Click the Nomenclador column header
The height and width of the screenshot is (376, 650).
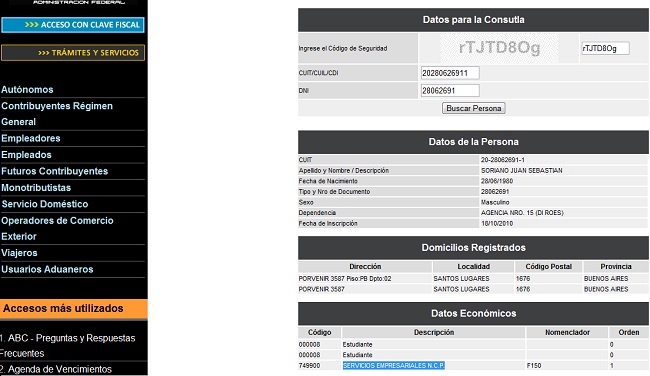point(567,332)
